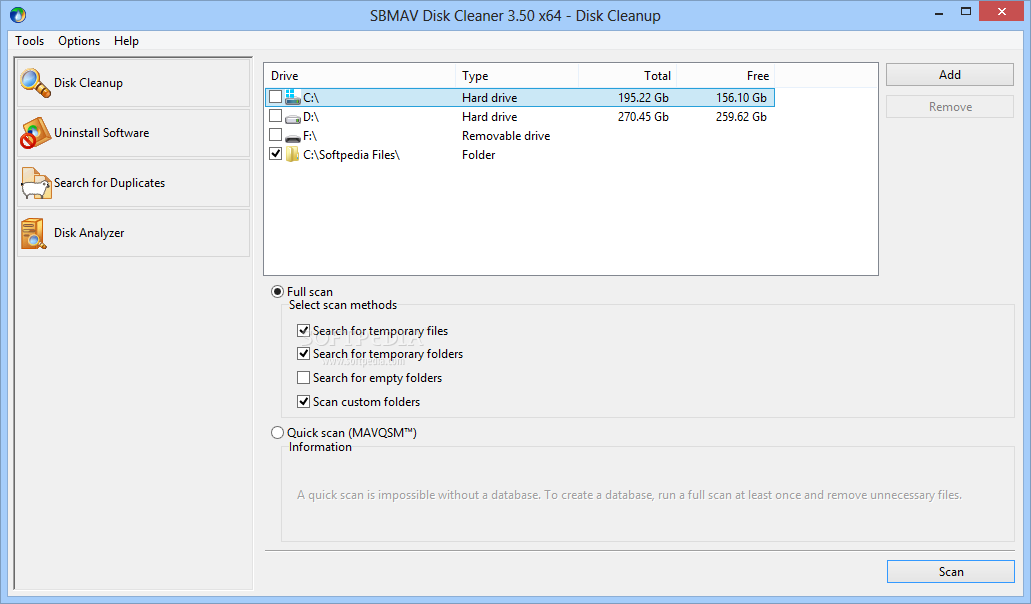Screen dimensions: 1031x604
Task: Click the F:\ removable drive icon
Action: click(293, 137)
